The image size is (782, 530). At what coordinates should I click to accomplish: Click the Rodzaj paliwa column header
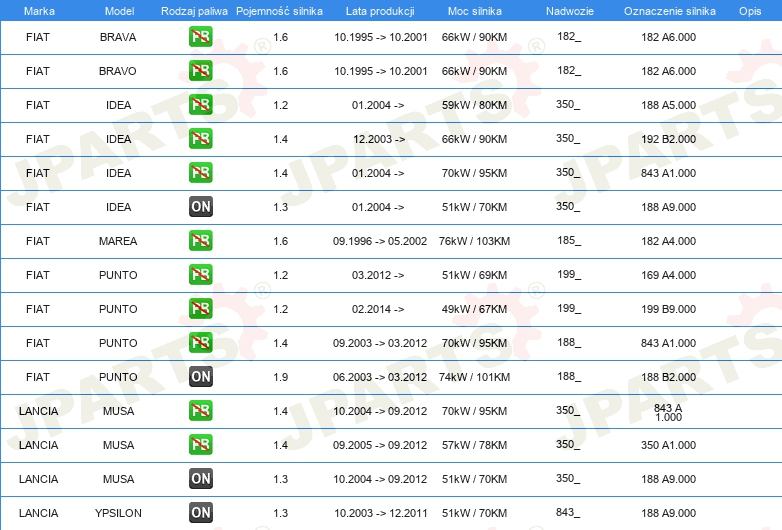click(x=194, y=11)
